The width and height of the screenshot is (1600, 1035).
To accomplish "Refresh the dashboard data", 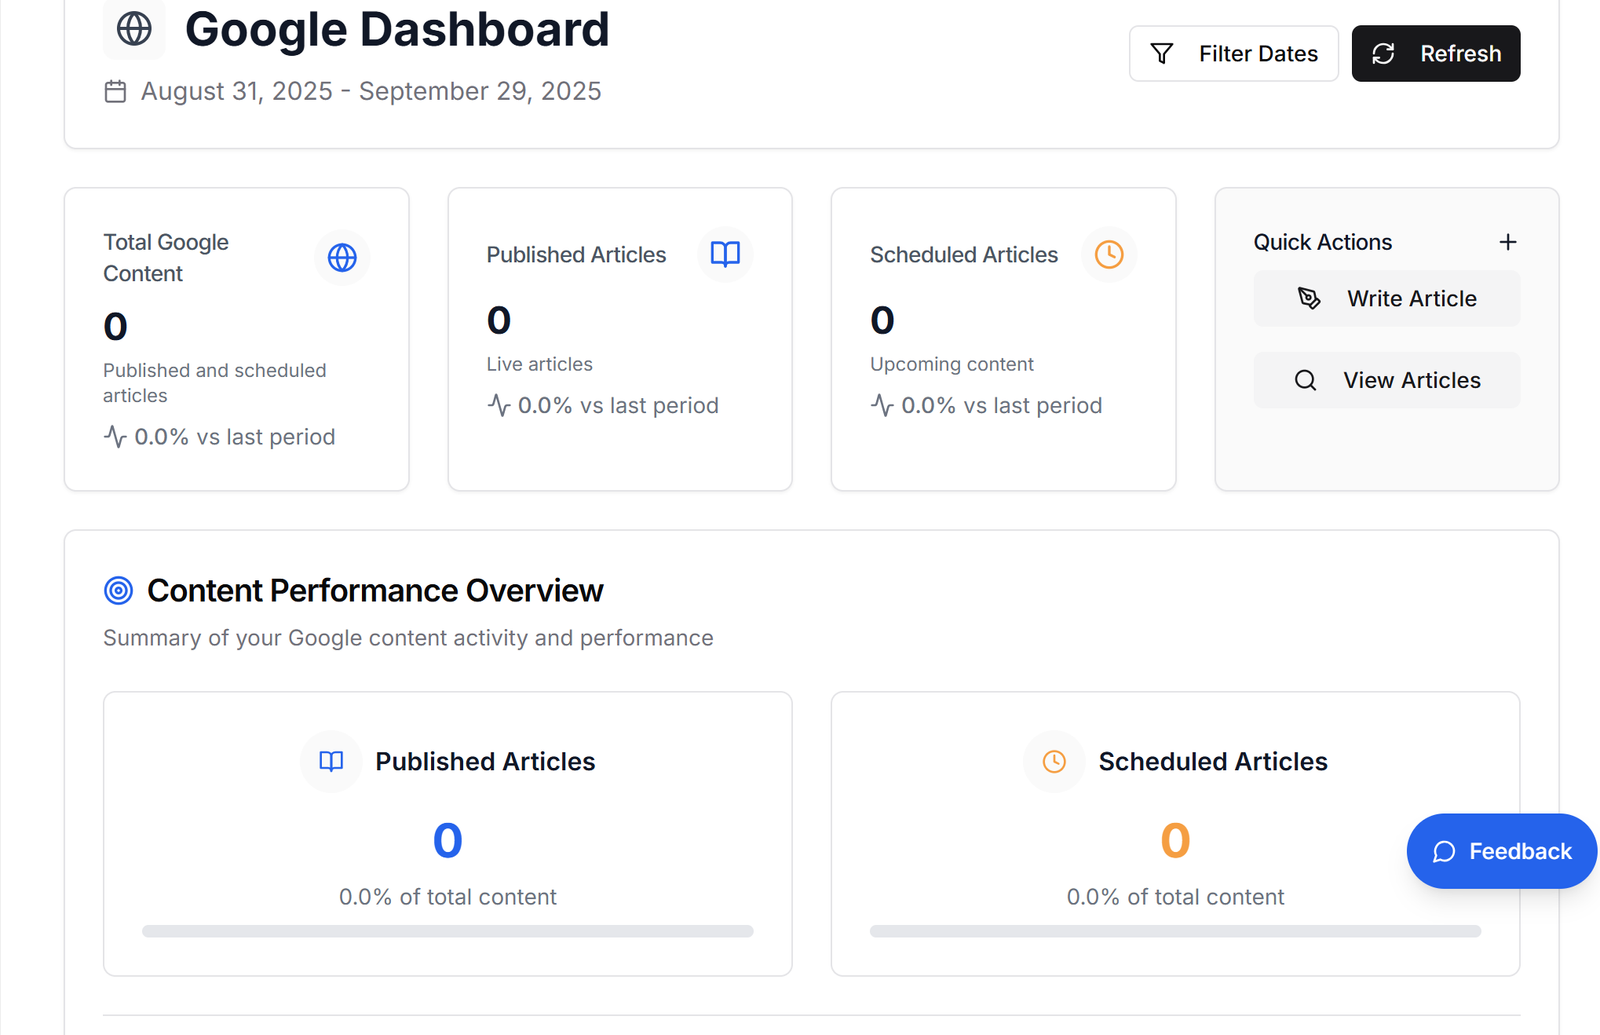I will click(x=1435, y=54).
